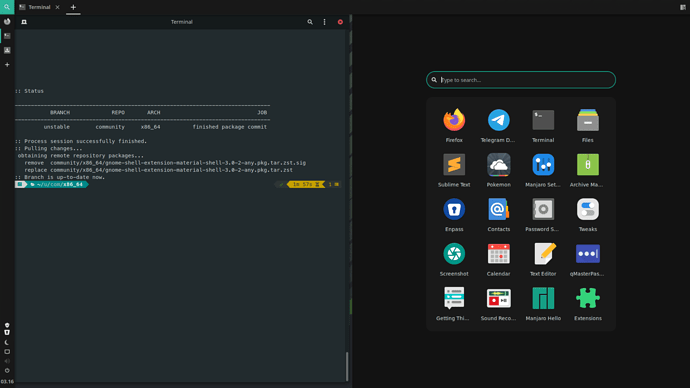690x388 pixels.
Task: Click the terminal vertical scrollbar
Action: click(347, 366)
